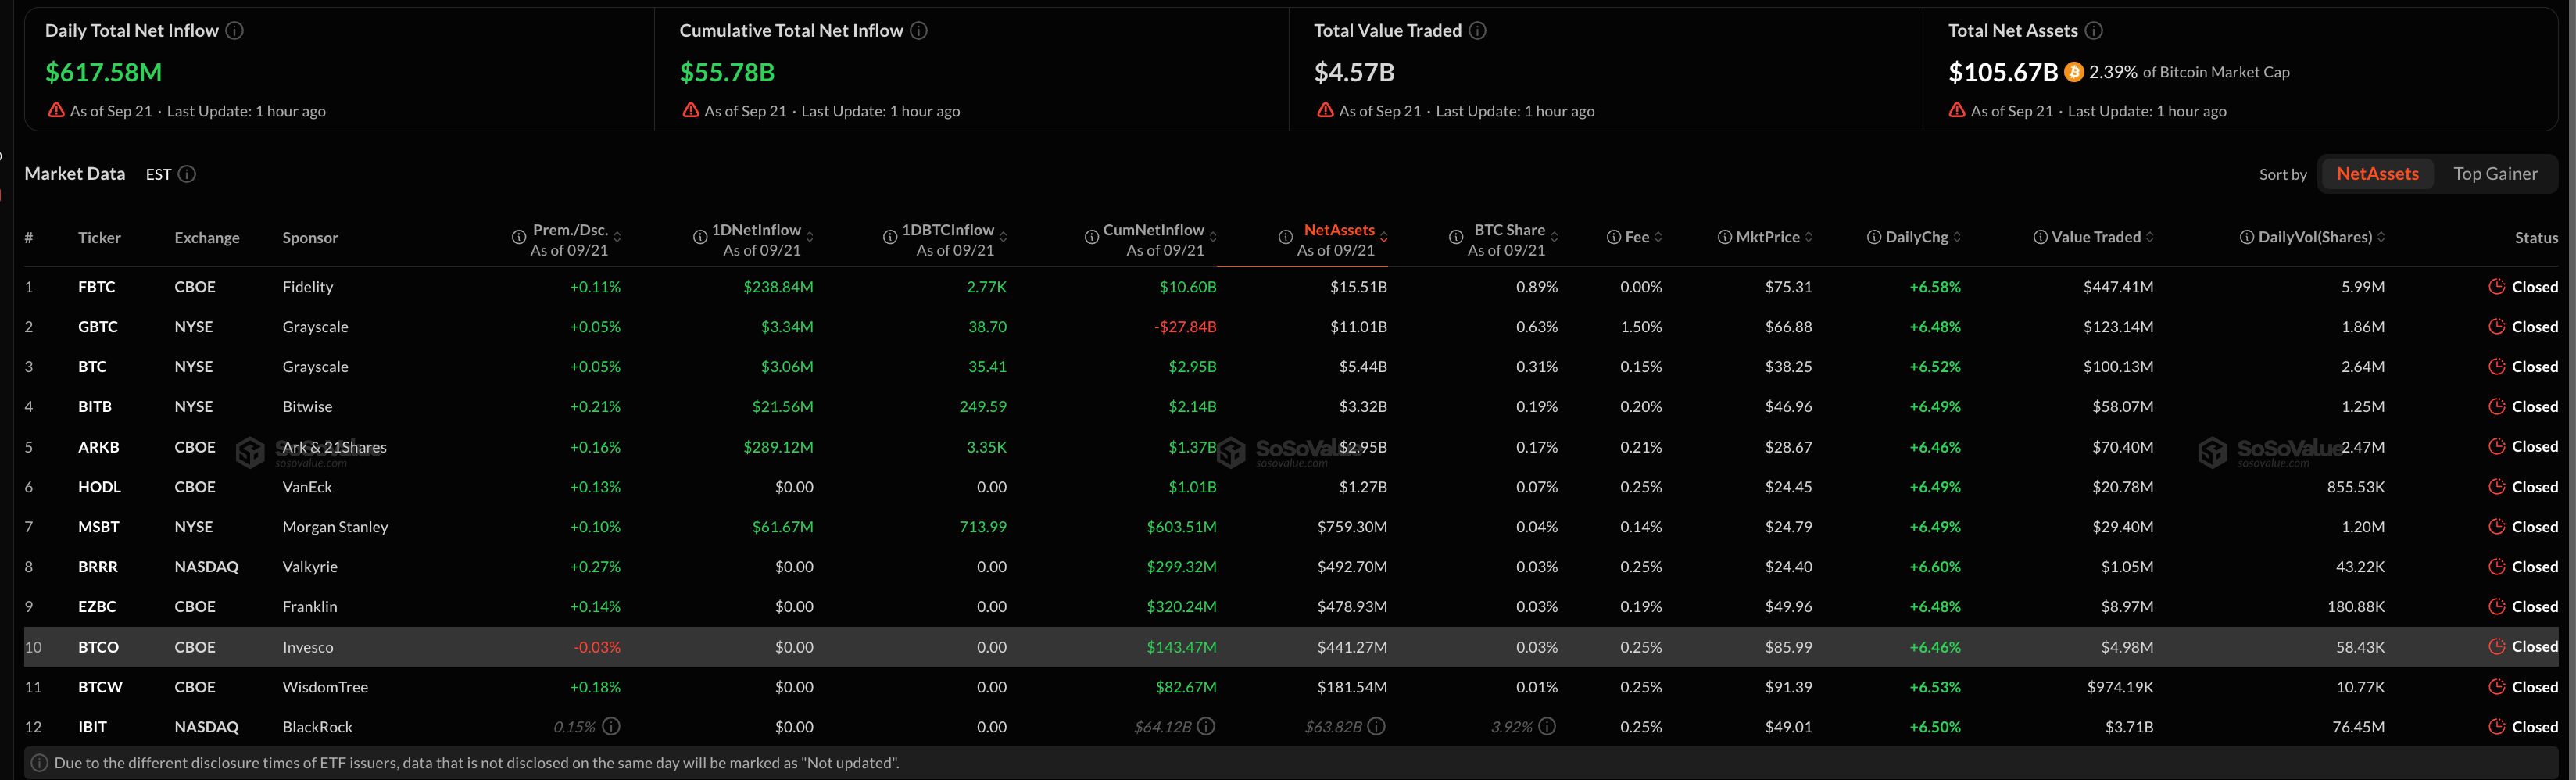Click the $105.67B total net assets value
2576x780 pixels.
tap(2003, 72)
